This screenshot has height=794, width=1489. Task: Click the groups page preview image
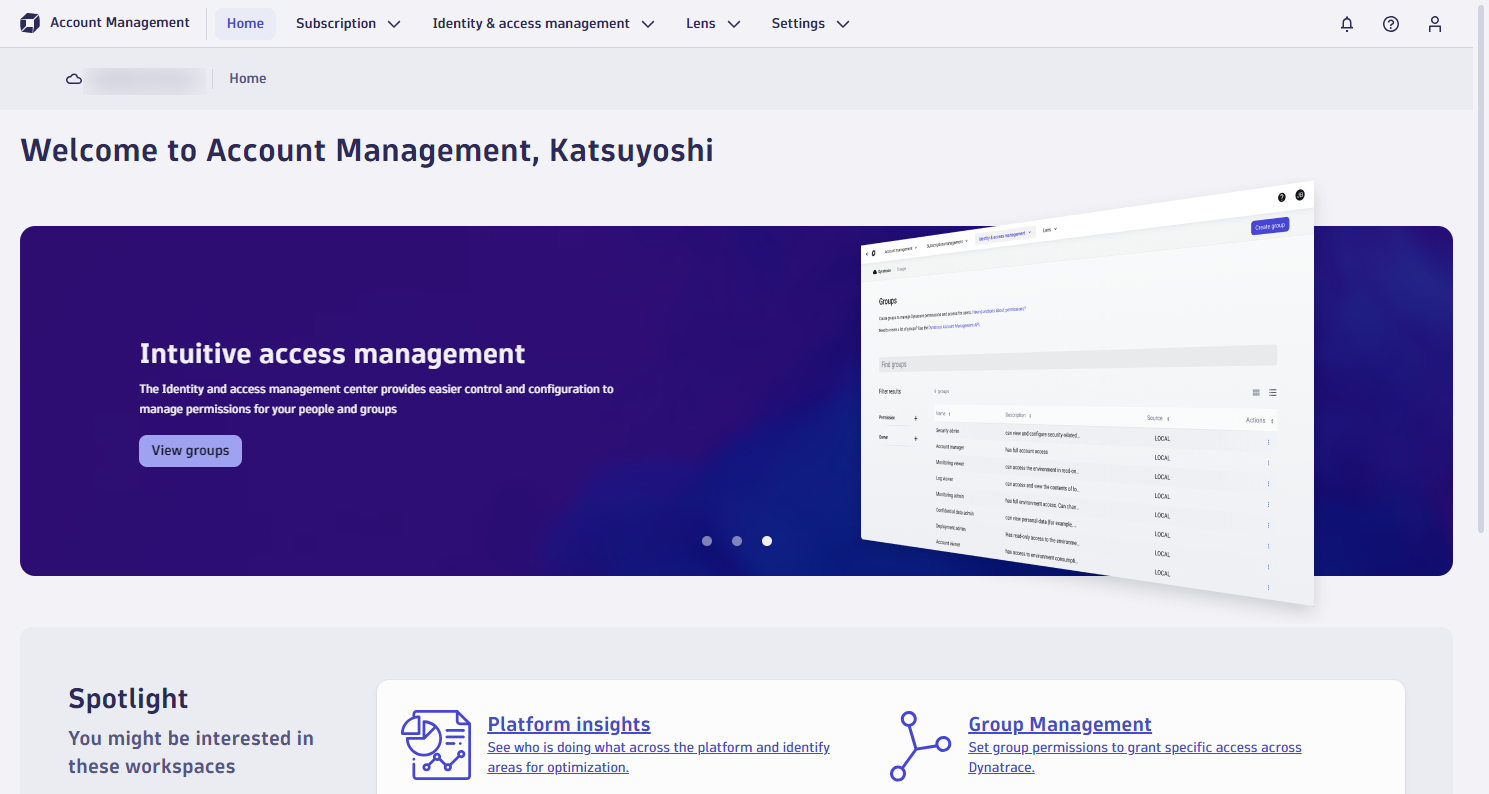click(1088, 395)
